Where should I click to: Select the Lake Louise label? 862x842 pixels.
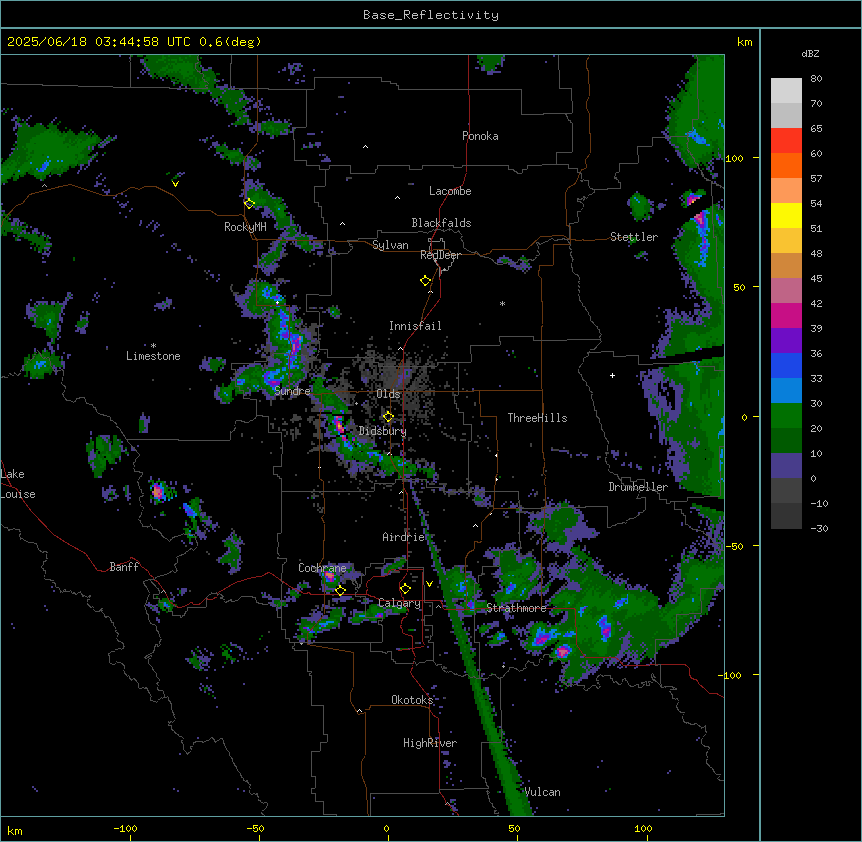[18, 484]
